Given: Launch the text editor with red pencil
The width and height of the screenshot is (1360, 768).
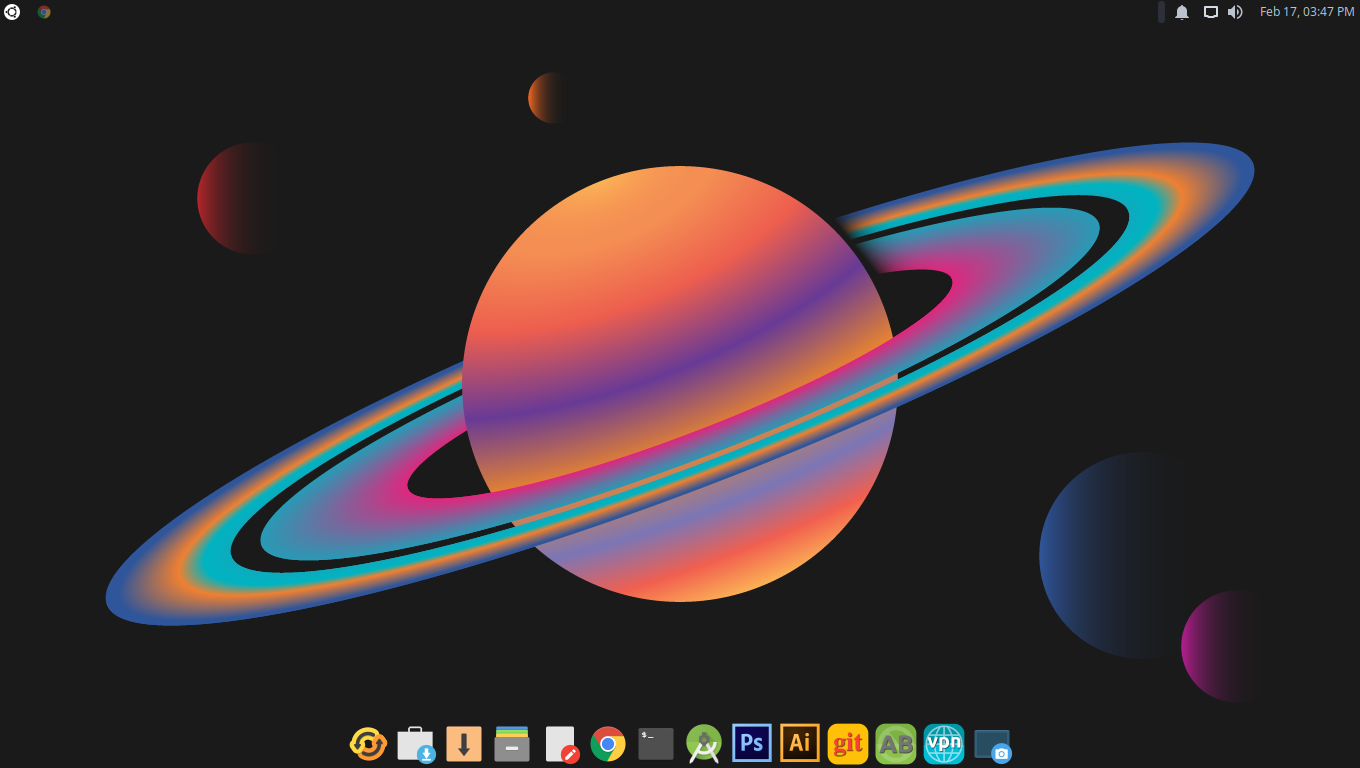Looking at the screenshot, I should point(561,744).
